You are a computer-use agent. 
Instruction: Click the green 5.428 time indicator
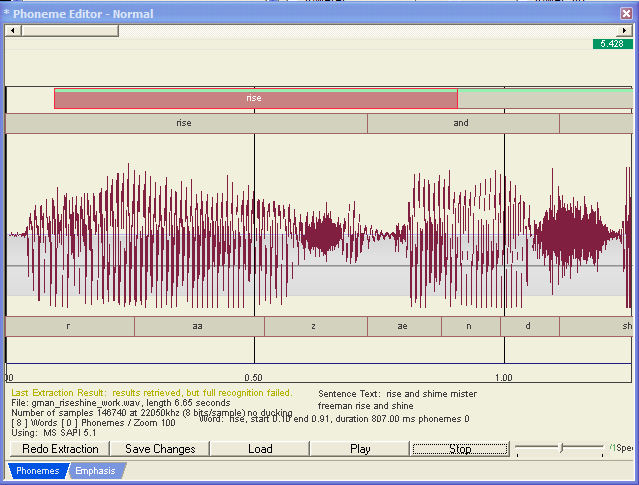pyautogui.click(x=613, y=44)
